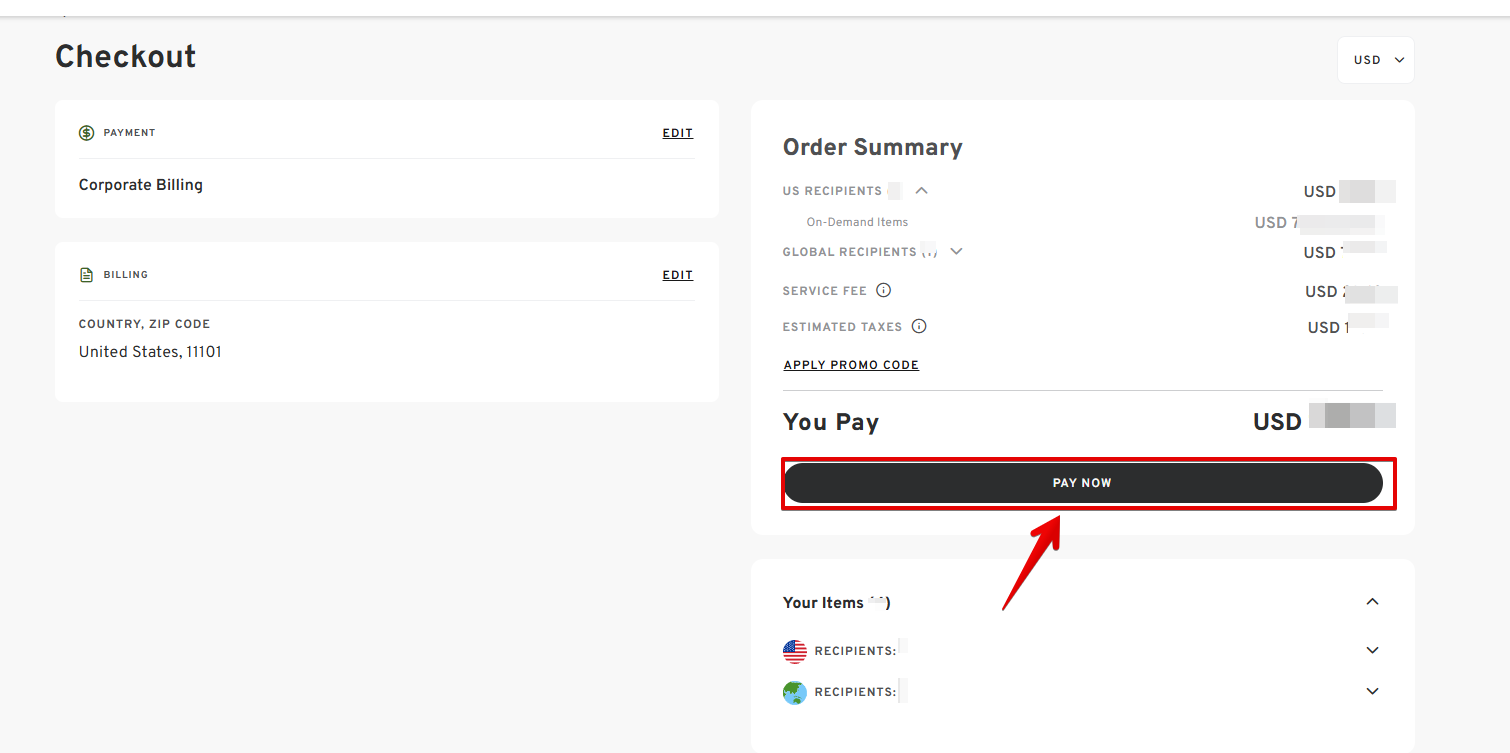
Task: Open the USD currency dropdown
Action: (x=1376, y=60)
